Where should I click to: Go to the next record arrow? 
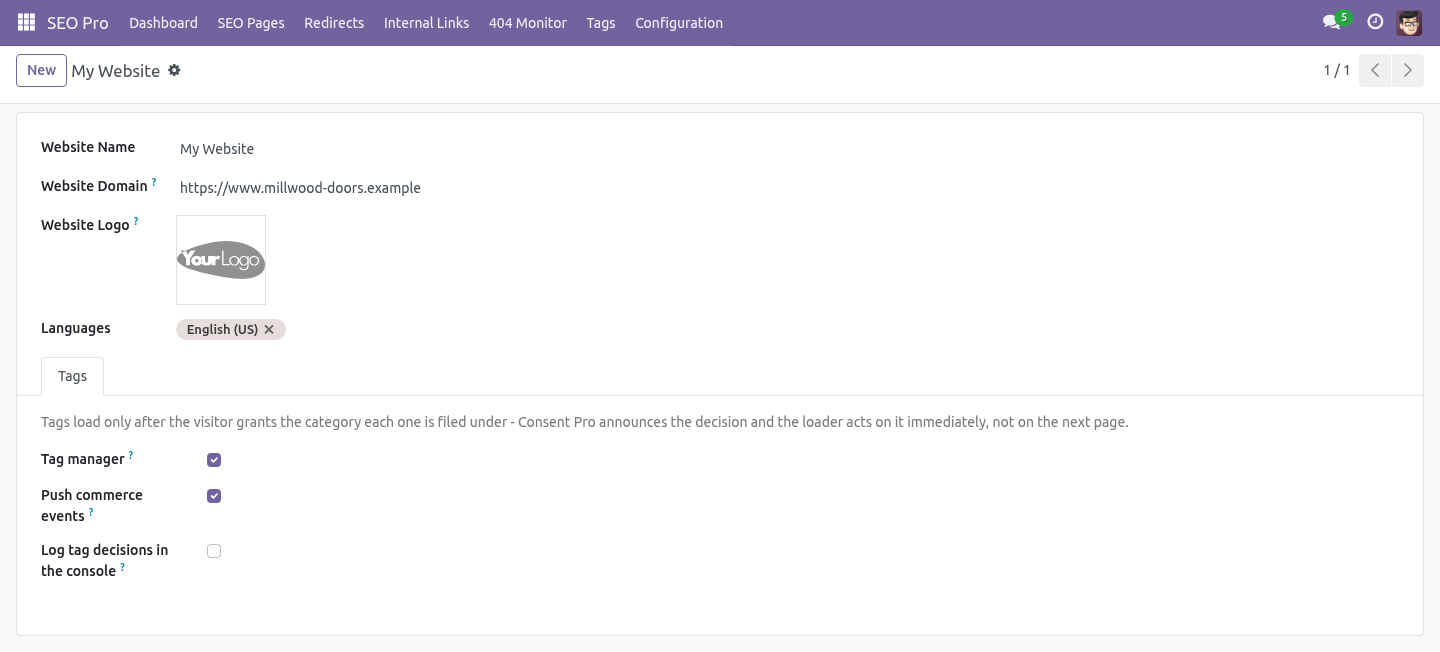[x=1407, y=70]
